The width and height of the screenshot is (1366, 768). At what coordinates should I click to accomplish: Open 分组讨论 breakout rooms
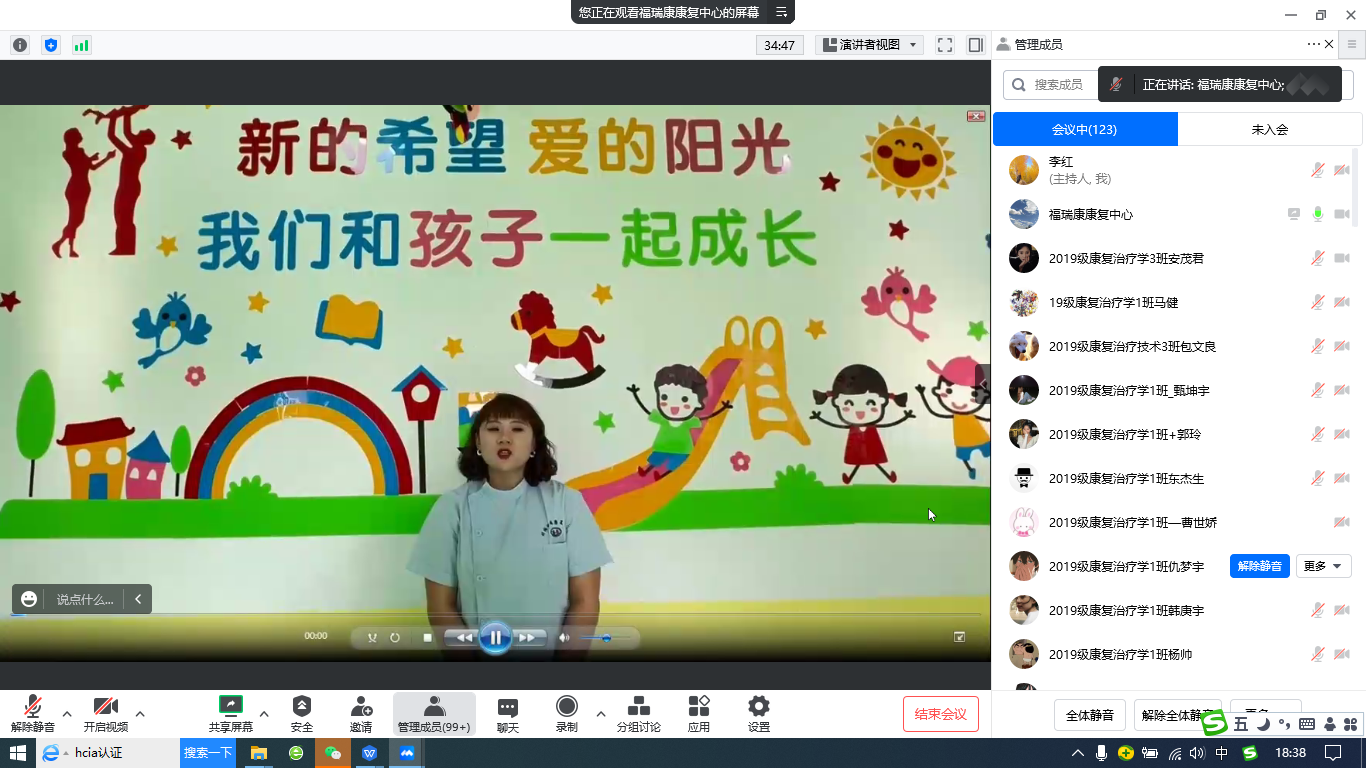coord(638,714)
